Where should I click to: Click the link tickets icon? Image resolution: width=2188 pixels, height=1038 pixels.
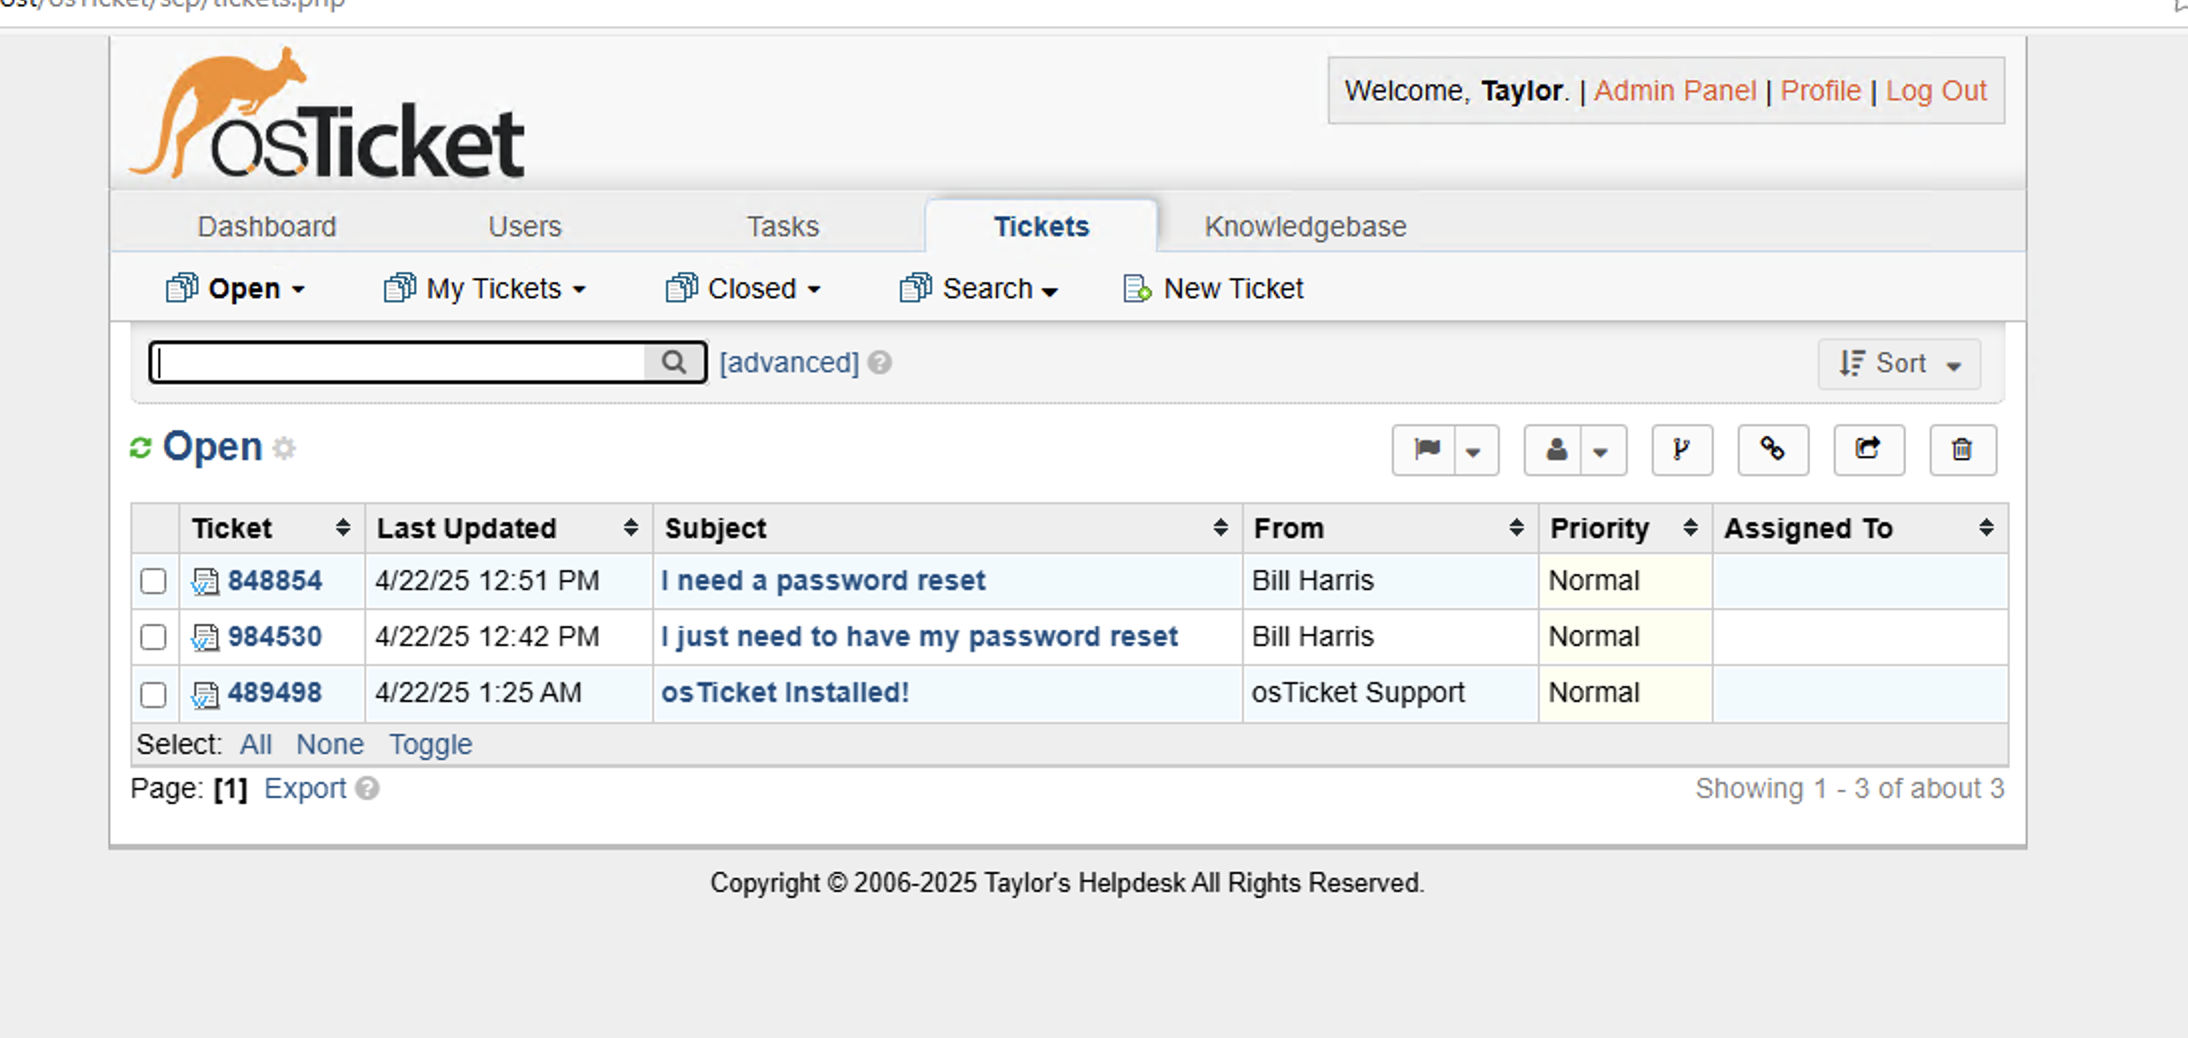click(x=1773, y=450)
